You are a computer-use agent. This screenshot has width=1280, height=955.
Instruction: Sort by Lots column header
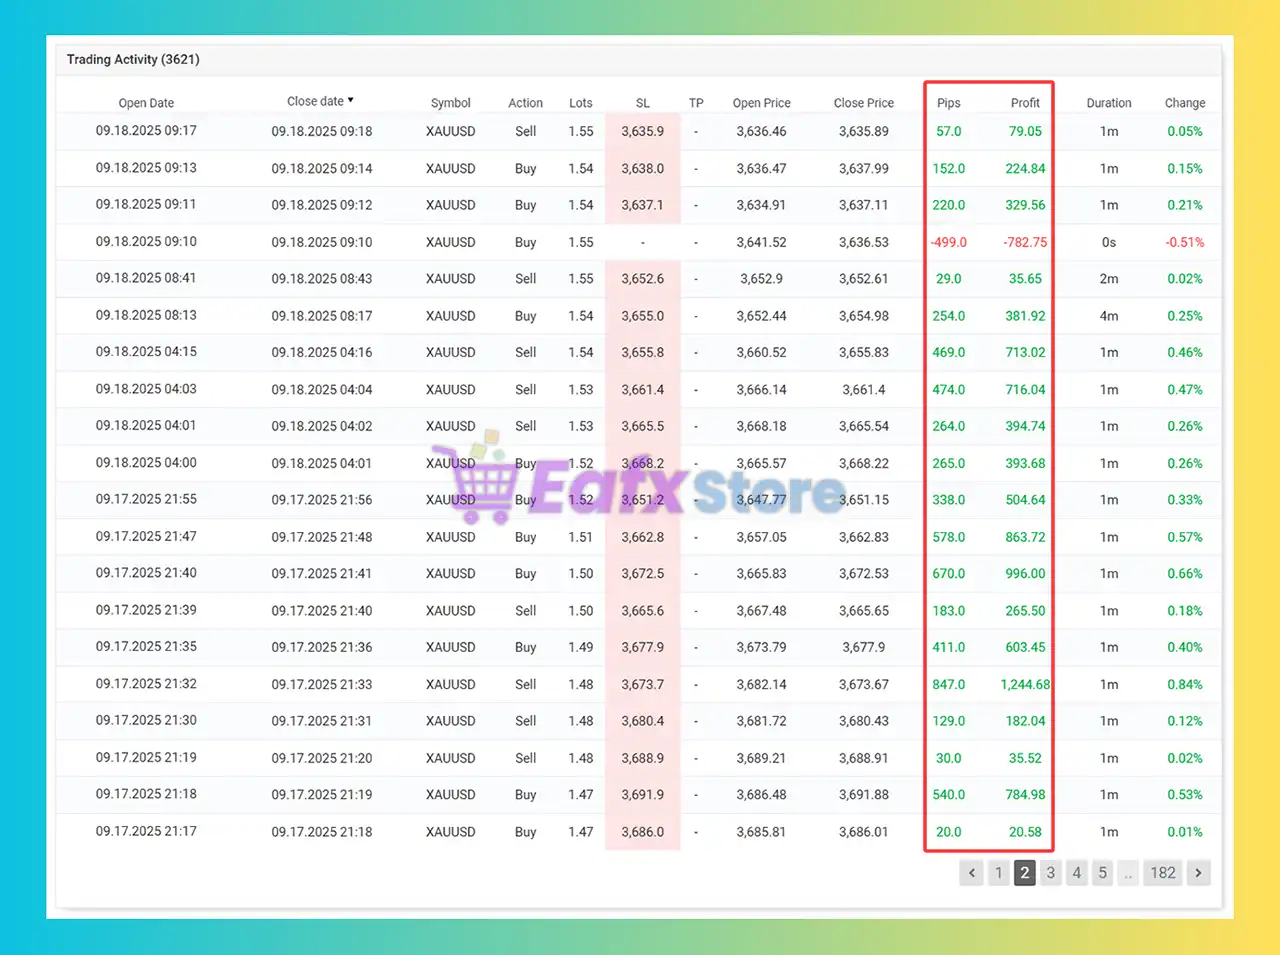point(580,103)
